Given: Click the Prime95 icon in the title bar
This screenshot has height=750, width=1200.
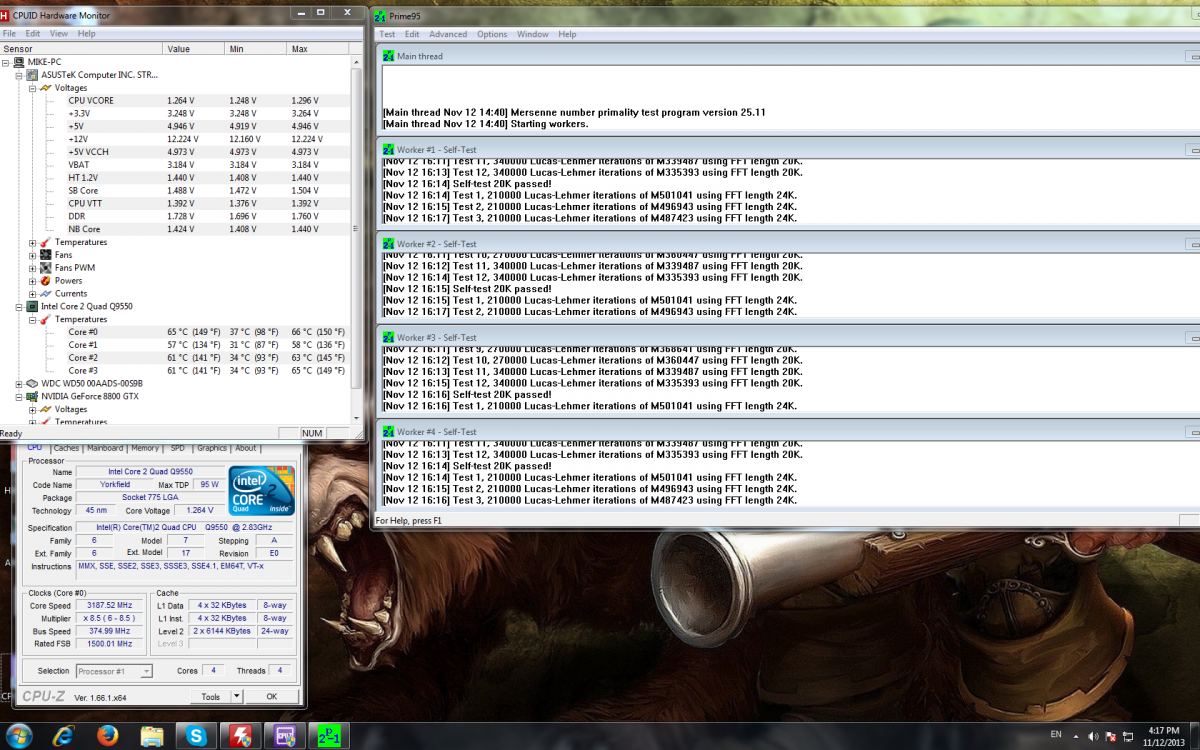Looking at the screenshot, I should click(380, 15).
